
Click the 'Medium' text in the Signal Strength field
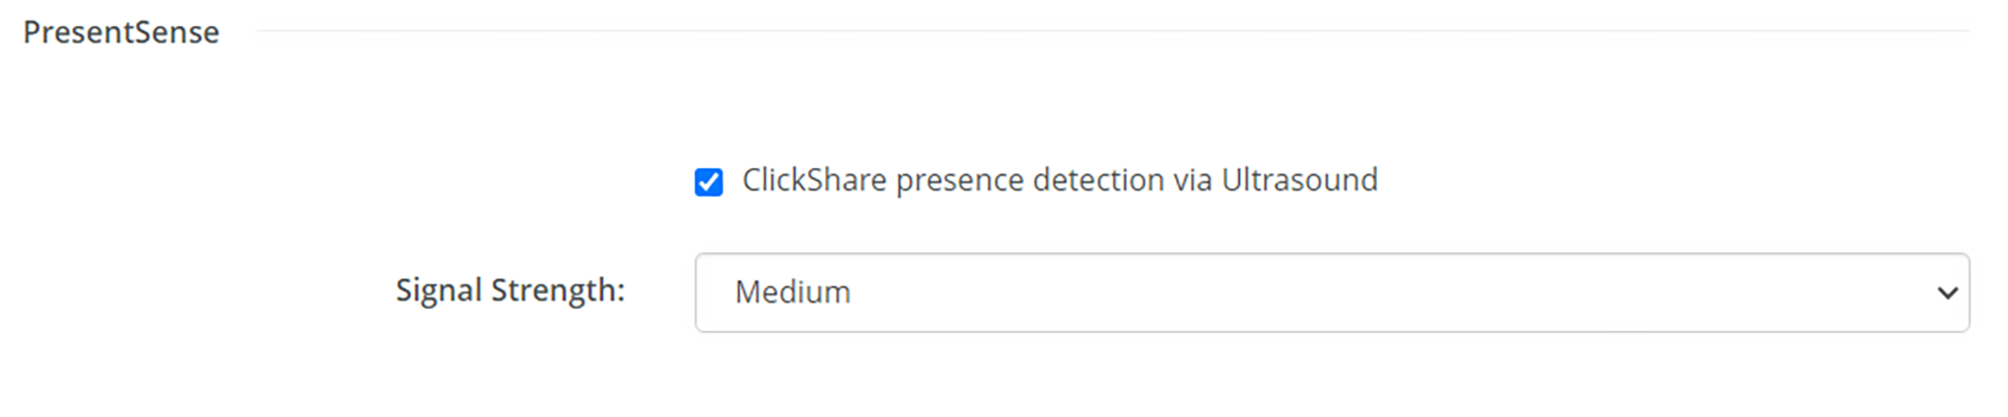click(792, 292)
